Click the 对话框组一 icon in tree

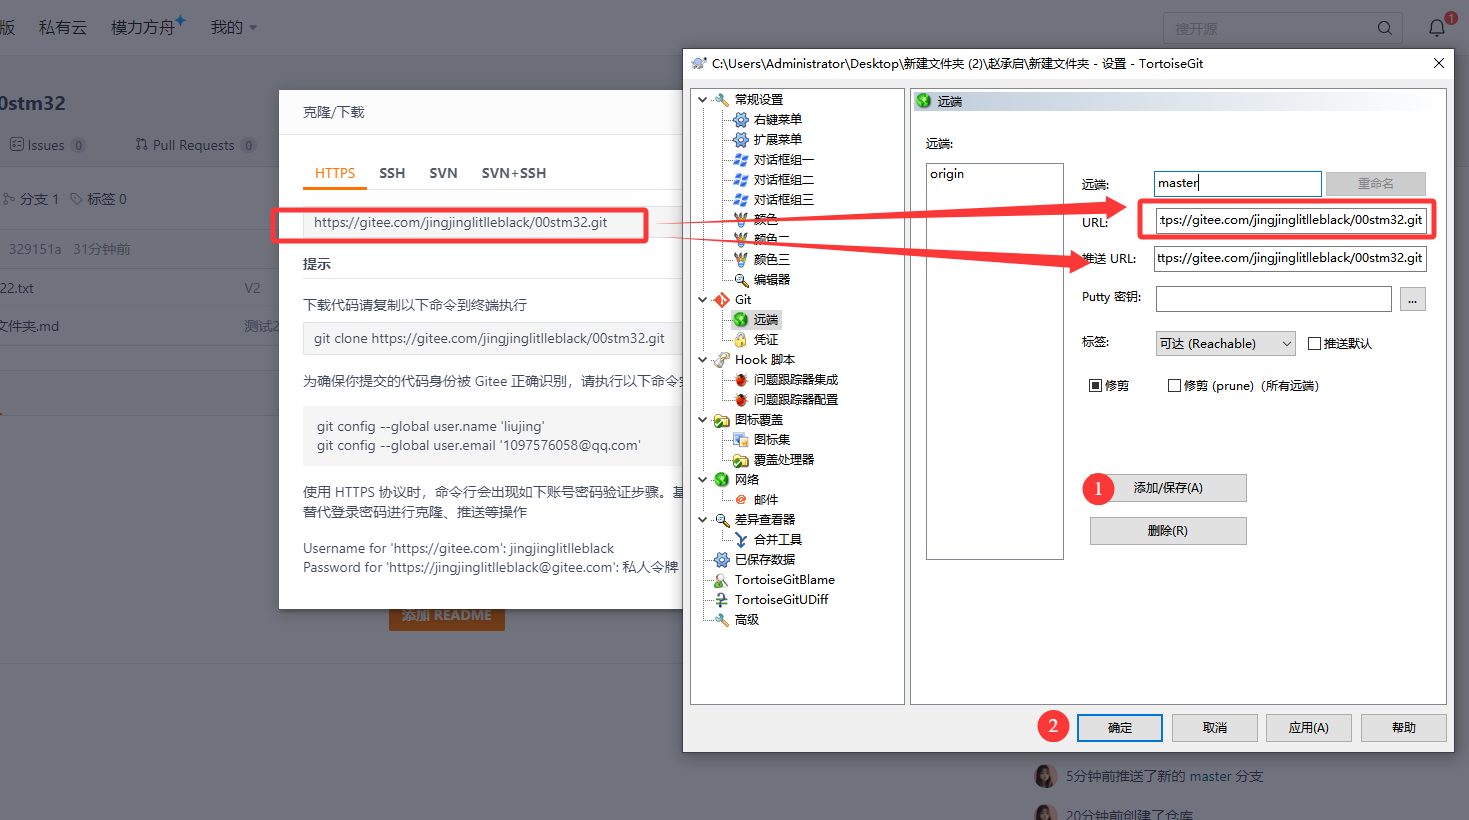tap(741, 160)
